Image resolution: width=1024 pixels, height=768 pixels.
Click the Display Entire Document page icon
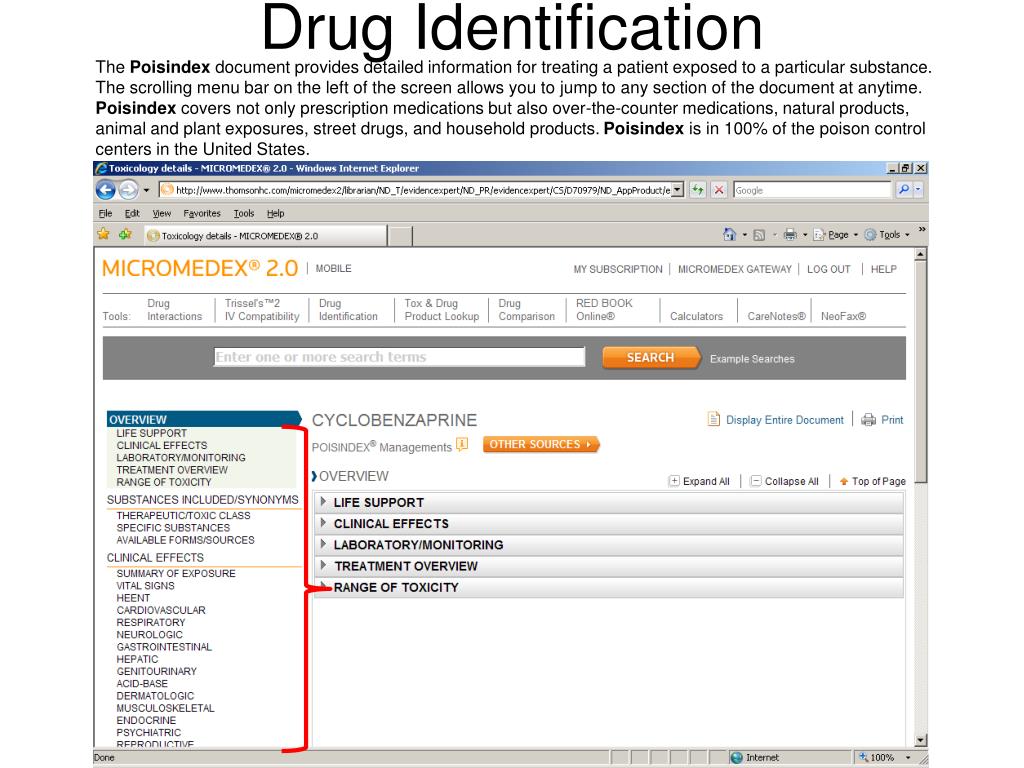click(x=714, y=419)
